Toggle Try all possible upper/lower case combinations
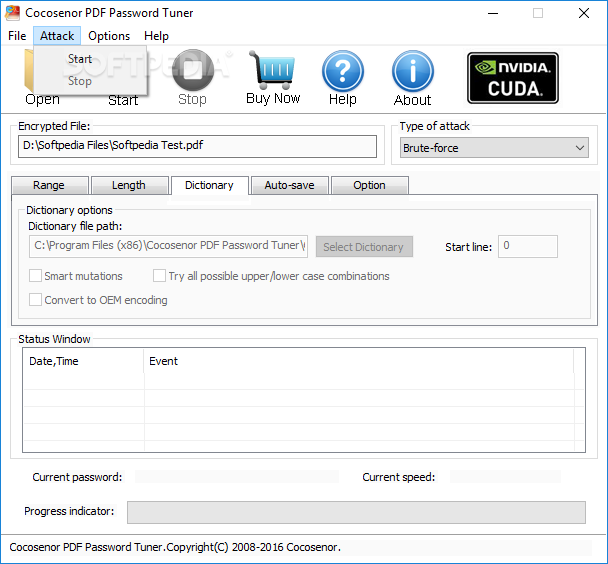Image resolution: width=608 pixels, height=564 pixels. pyautogui.click(x=159, y=276)
